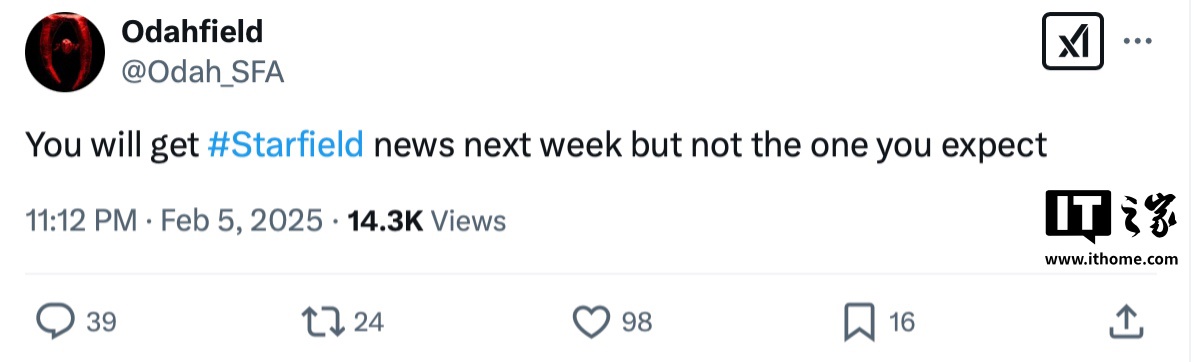The width and height of the screenshot is (1202, 362).
Task: Click the 39 replies count
Action: coord(101,322)
